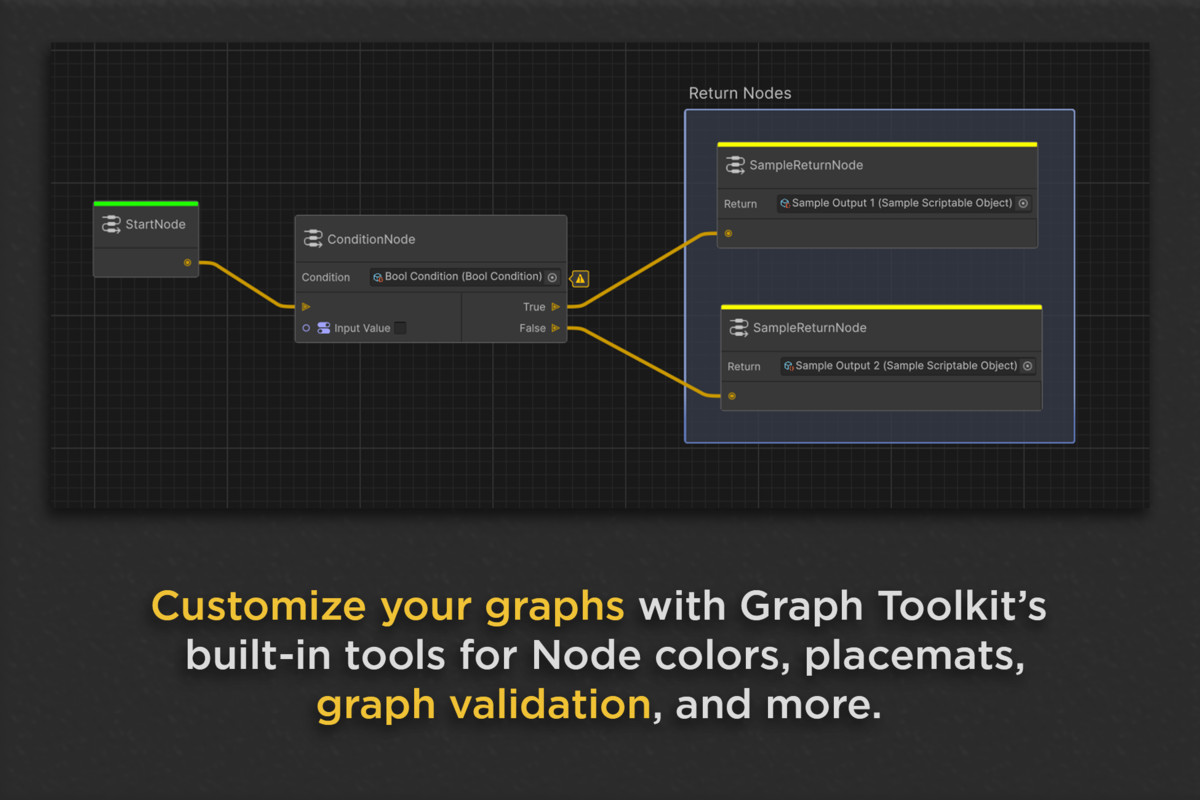Click input port of bottom SampleReturnNode
1200x800 pixels.
[x=732, y=396]
